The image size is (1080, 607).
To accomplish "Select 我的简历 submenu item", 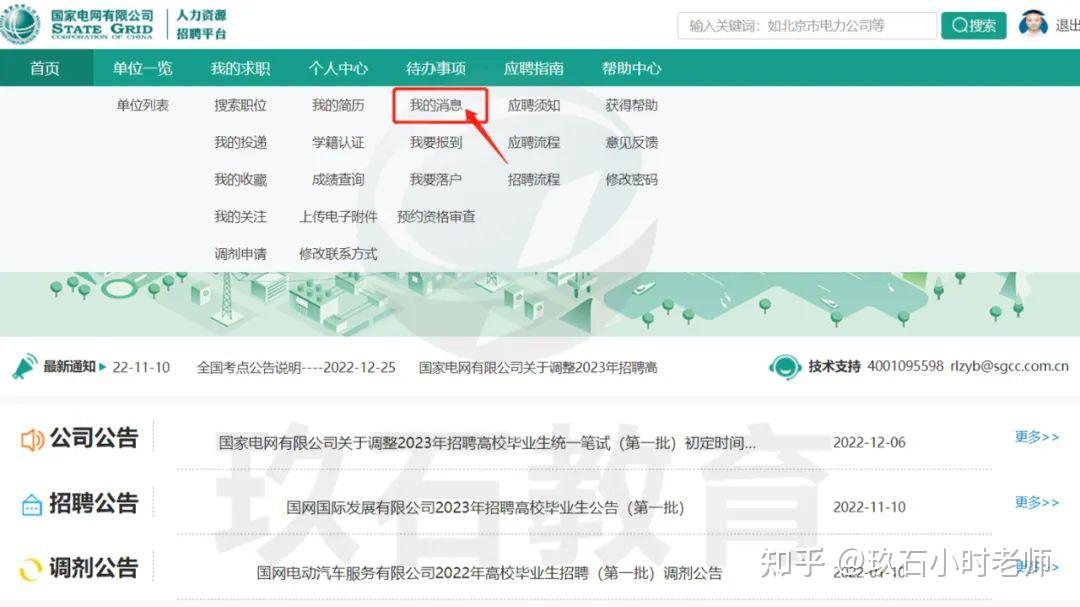I will 338,105.
